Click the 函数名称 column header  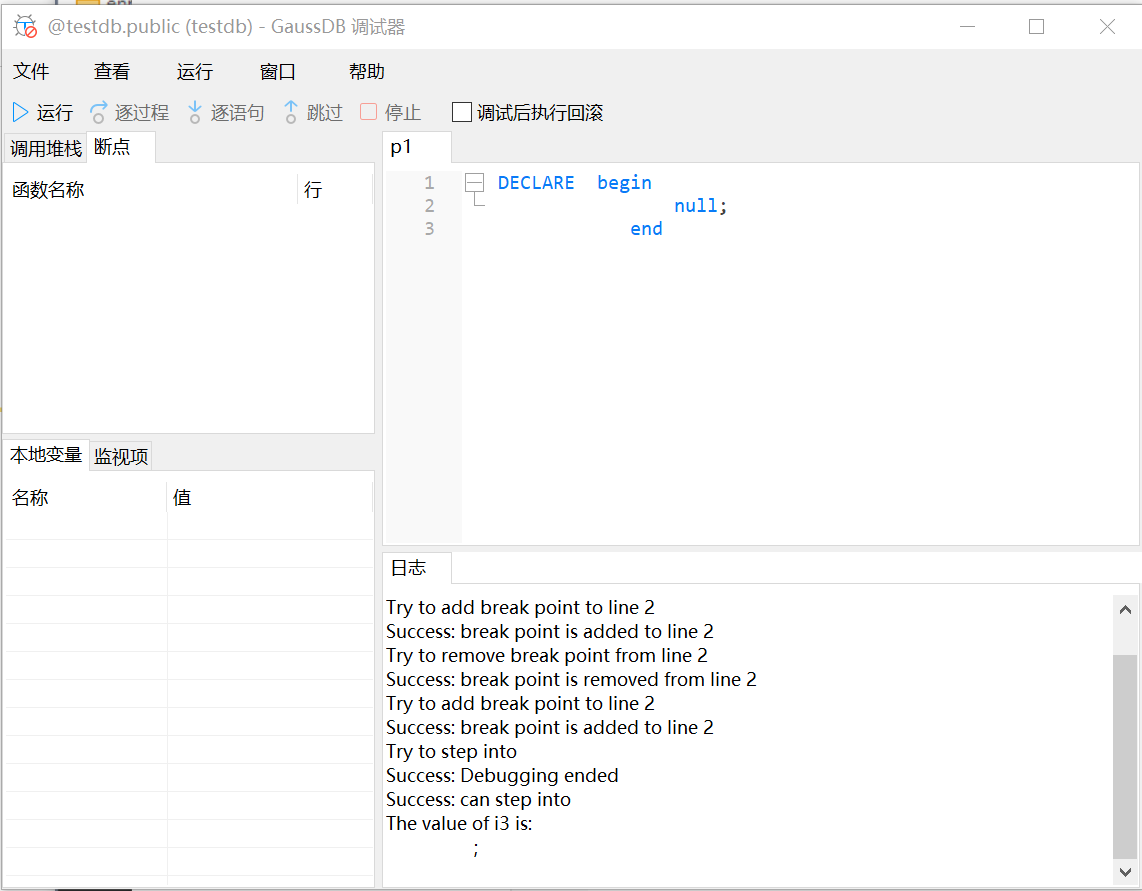[48, 190]
